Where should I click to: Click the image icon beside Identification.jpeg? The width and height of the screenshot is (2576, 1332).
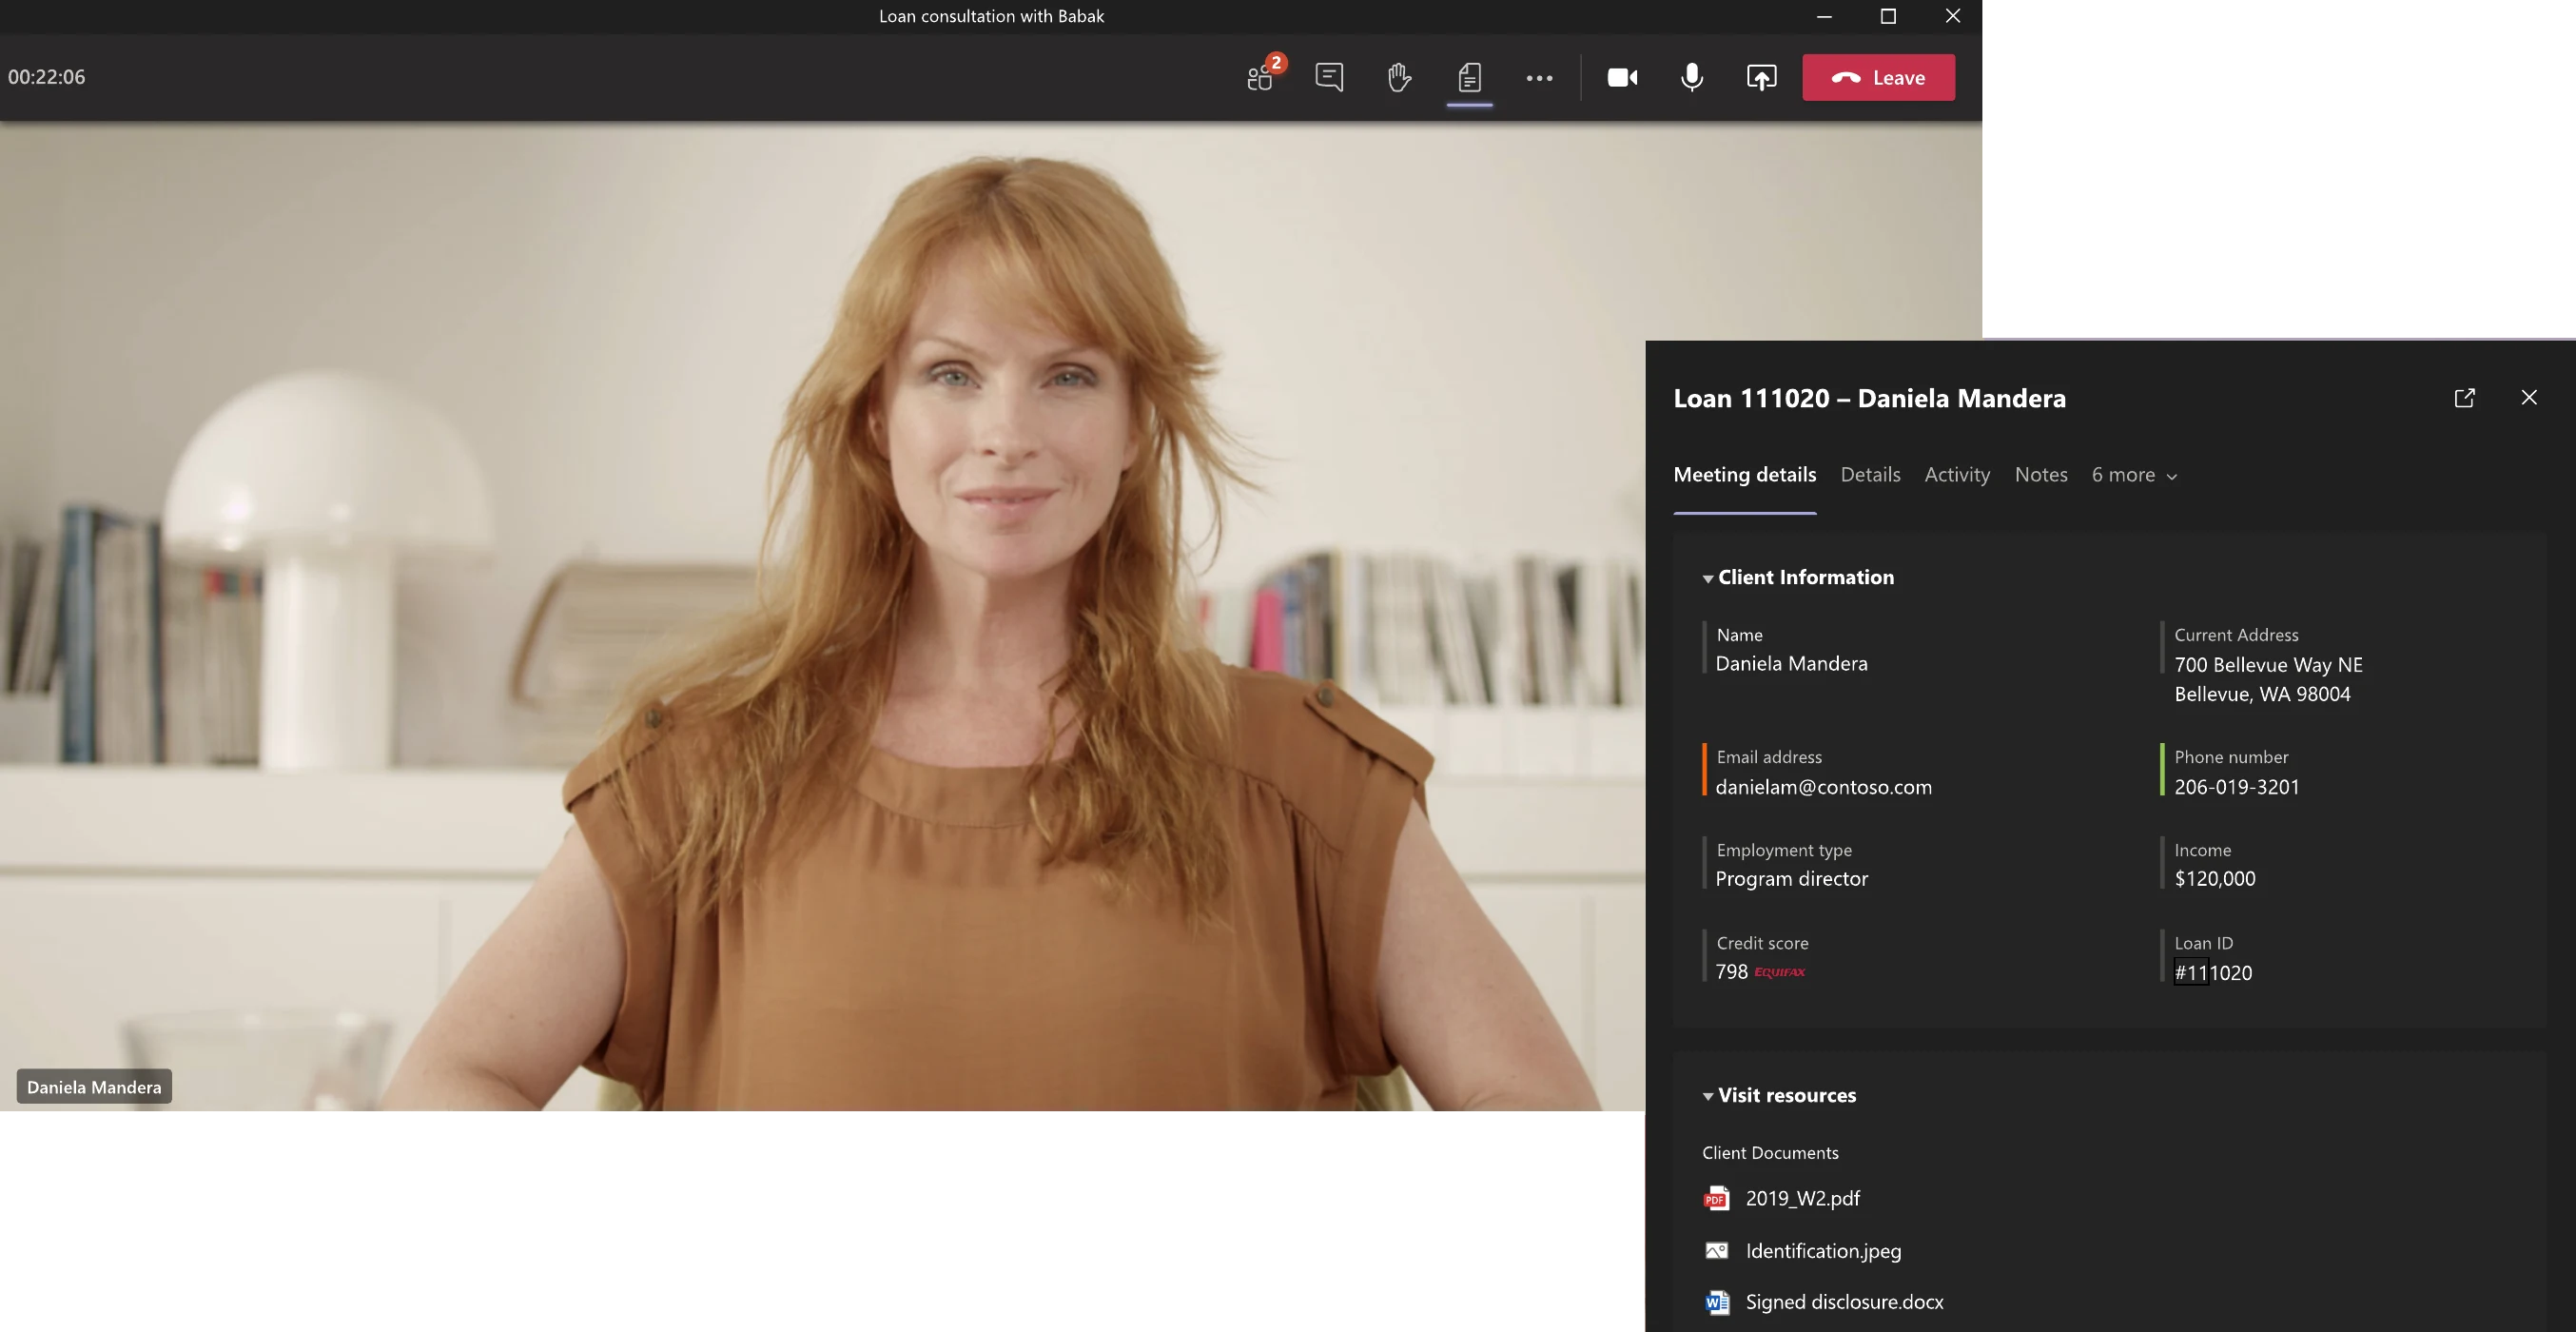point(1716,1251)
